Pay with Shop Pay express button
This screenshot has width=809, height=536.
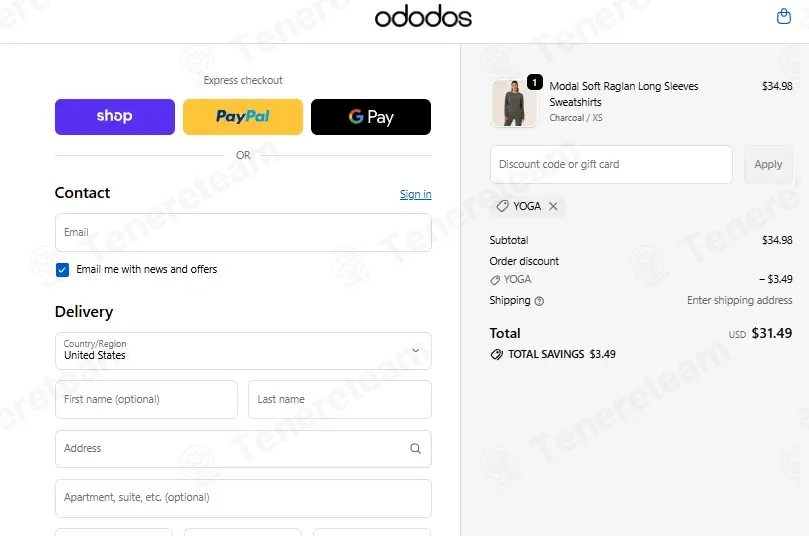pos(115,117)
